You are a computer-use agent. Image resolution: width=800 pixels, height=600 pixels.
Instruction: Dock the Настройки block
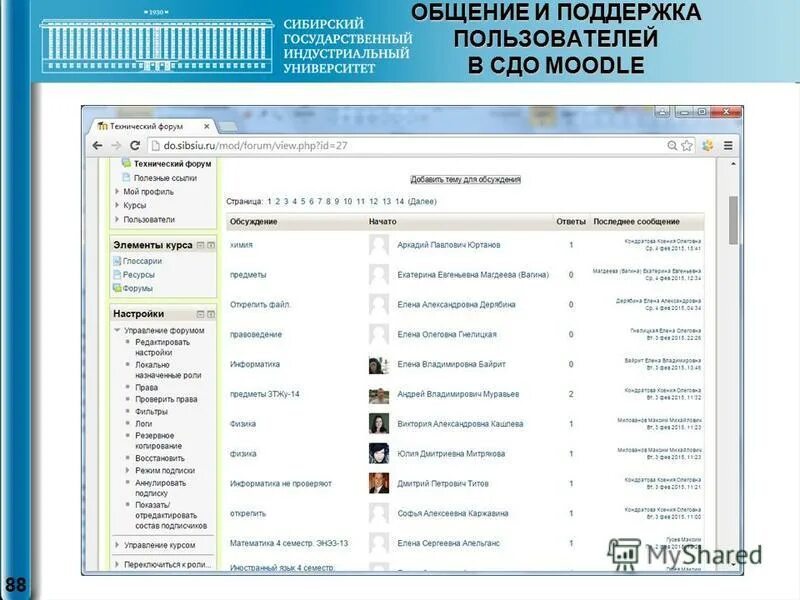point(211,314)
